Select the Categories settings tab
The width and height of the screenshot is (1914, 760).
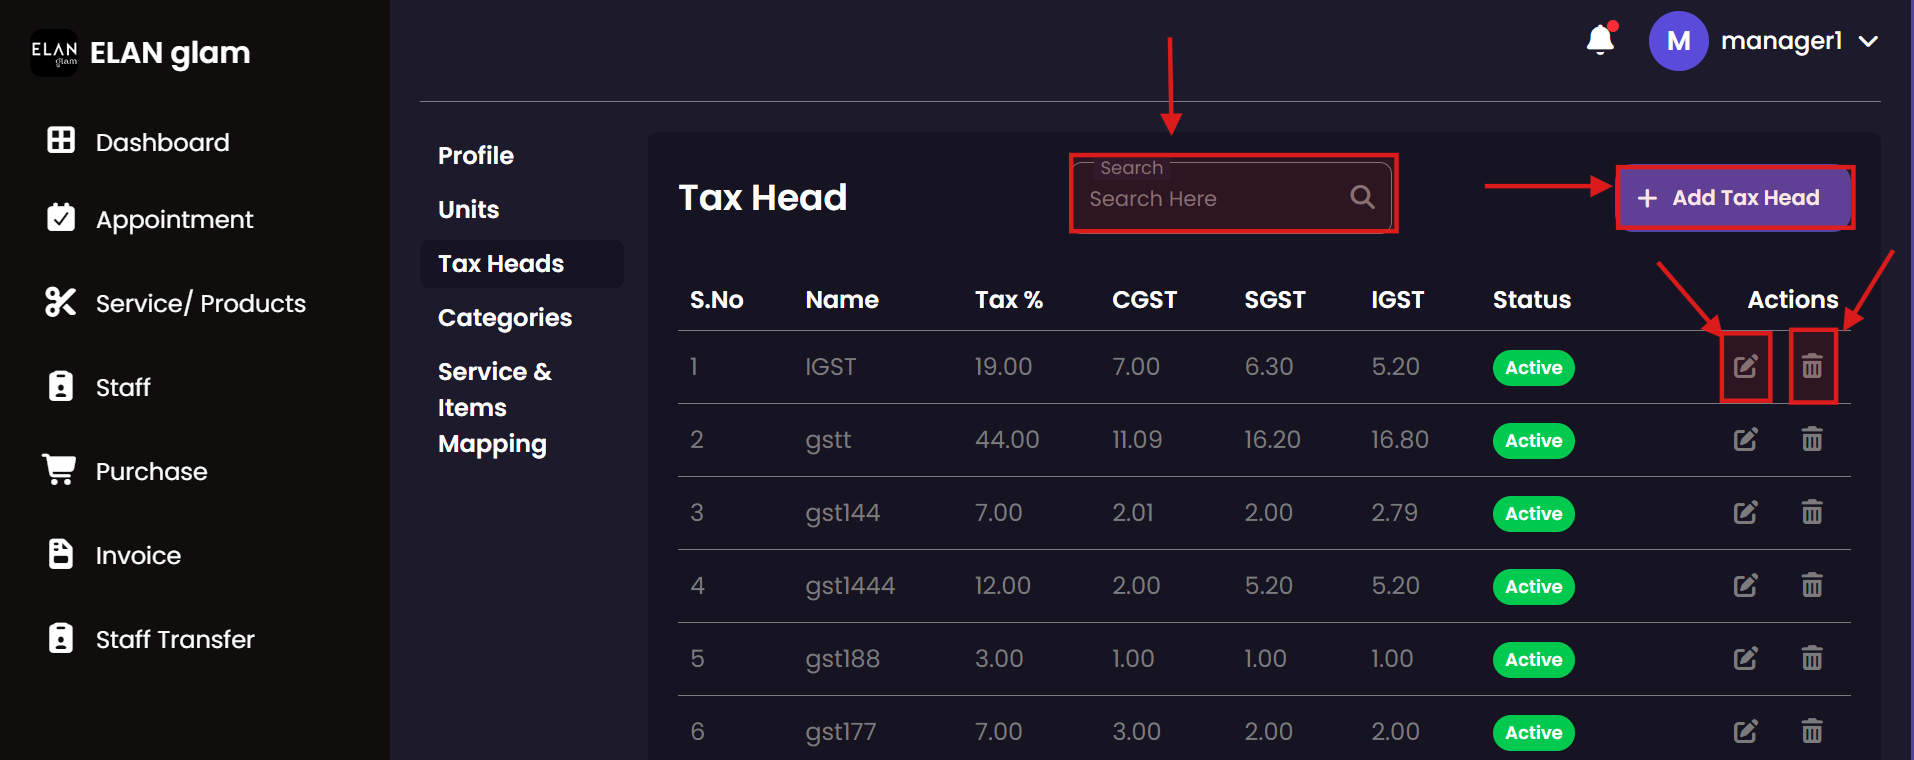coord(505,318)
